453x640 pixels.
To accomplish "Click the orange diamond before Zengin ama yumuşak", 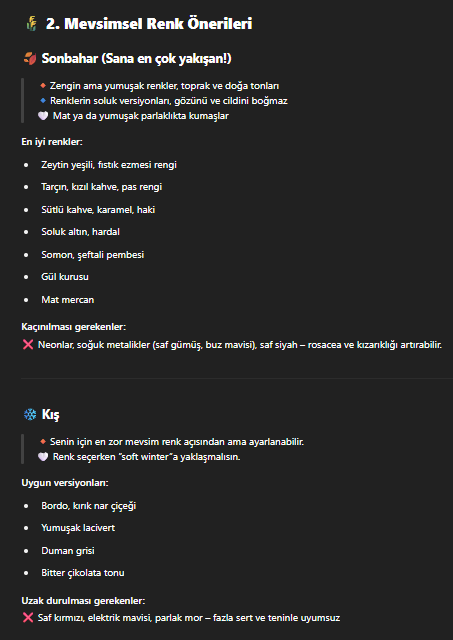I will [43, 86].
